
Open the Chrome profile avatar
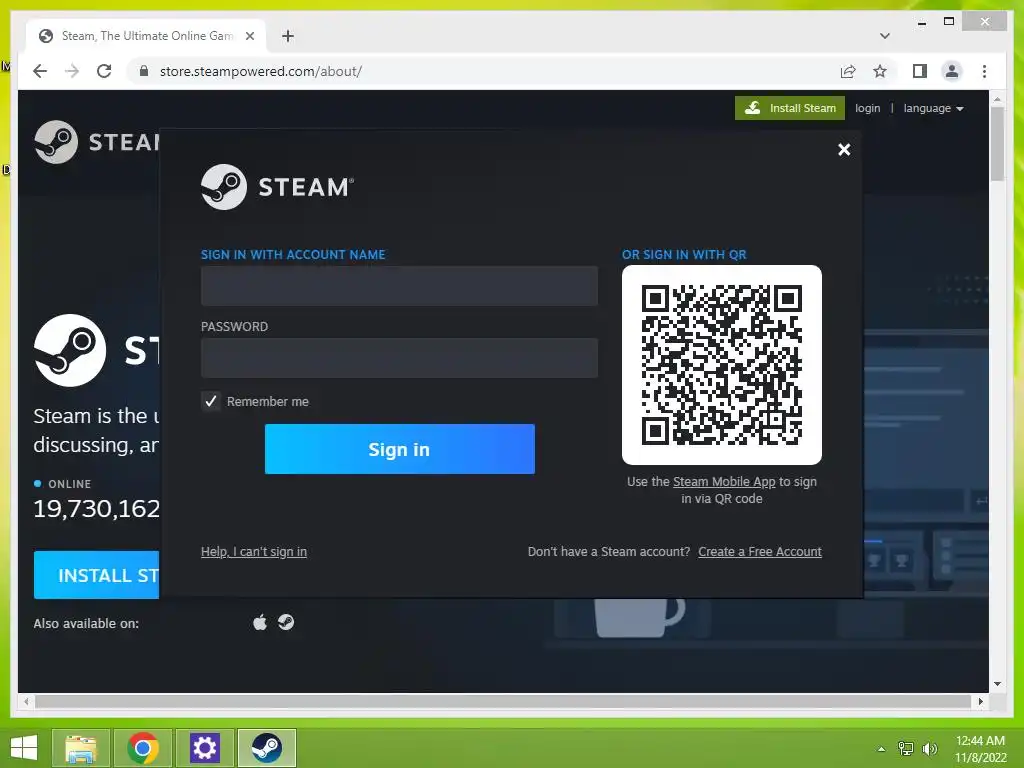pyautogui.click(x=952, y=71)
